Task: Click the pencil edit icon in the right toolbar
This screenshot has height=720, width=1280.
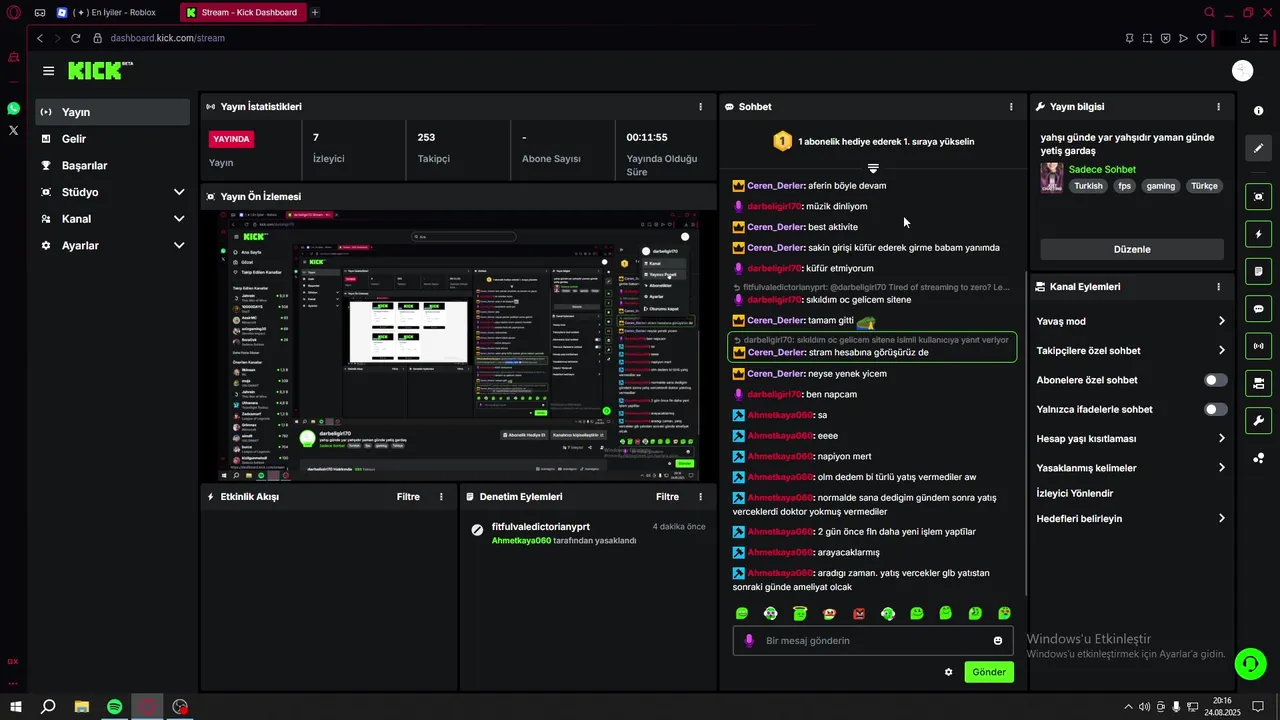Action: point(1258,148)
